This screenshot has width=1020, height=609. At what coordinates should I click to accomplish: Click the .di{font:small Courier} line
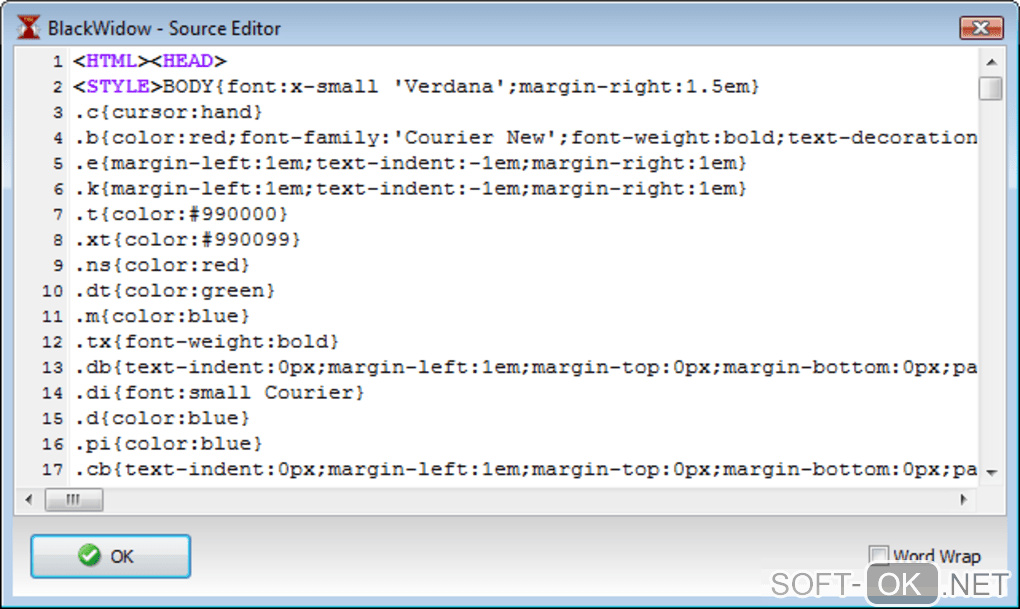pyautogui.click(x=218, y=393)
